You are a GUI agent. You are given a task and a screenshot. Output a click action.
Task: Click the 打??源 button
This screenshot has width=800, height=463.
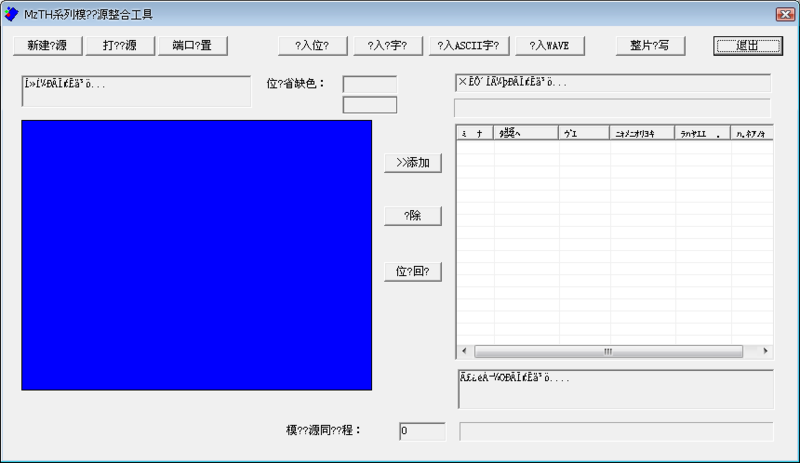tap(120, 45)
